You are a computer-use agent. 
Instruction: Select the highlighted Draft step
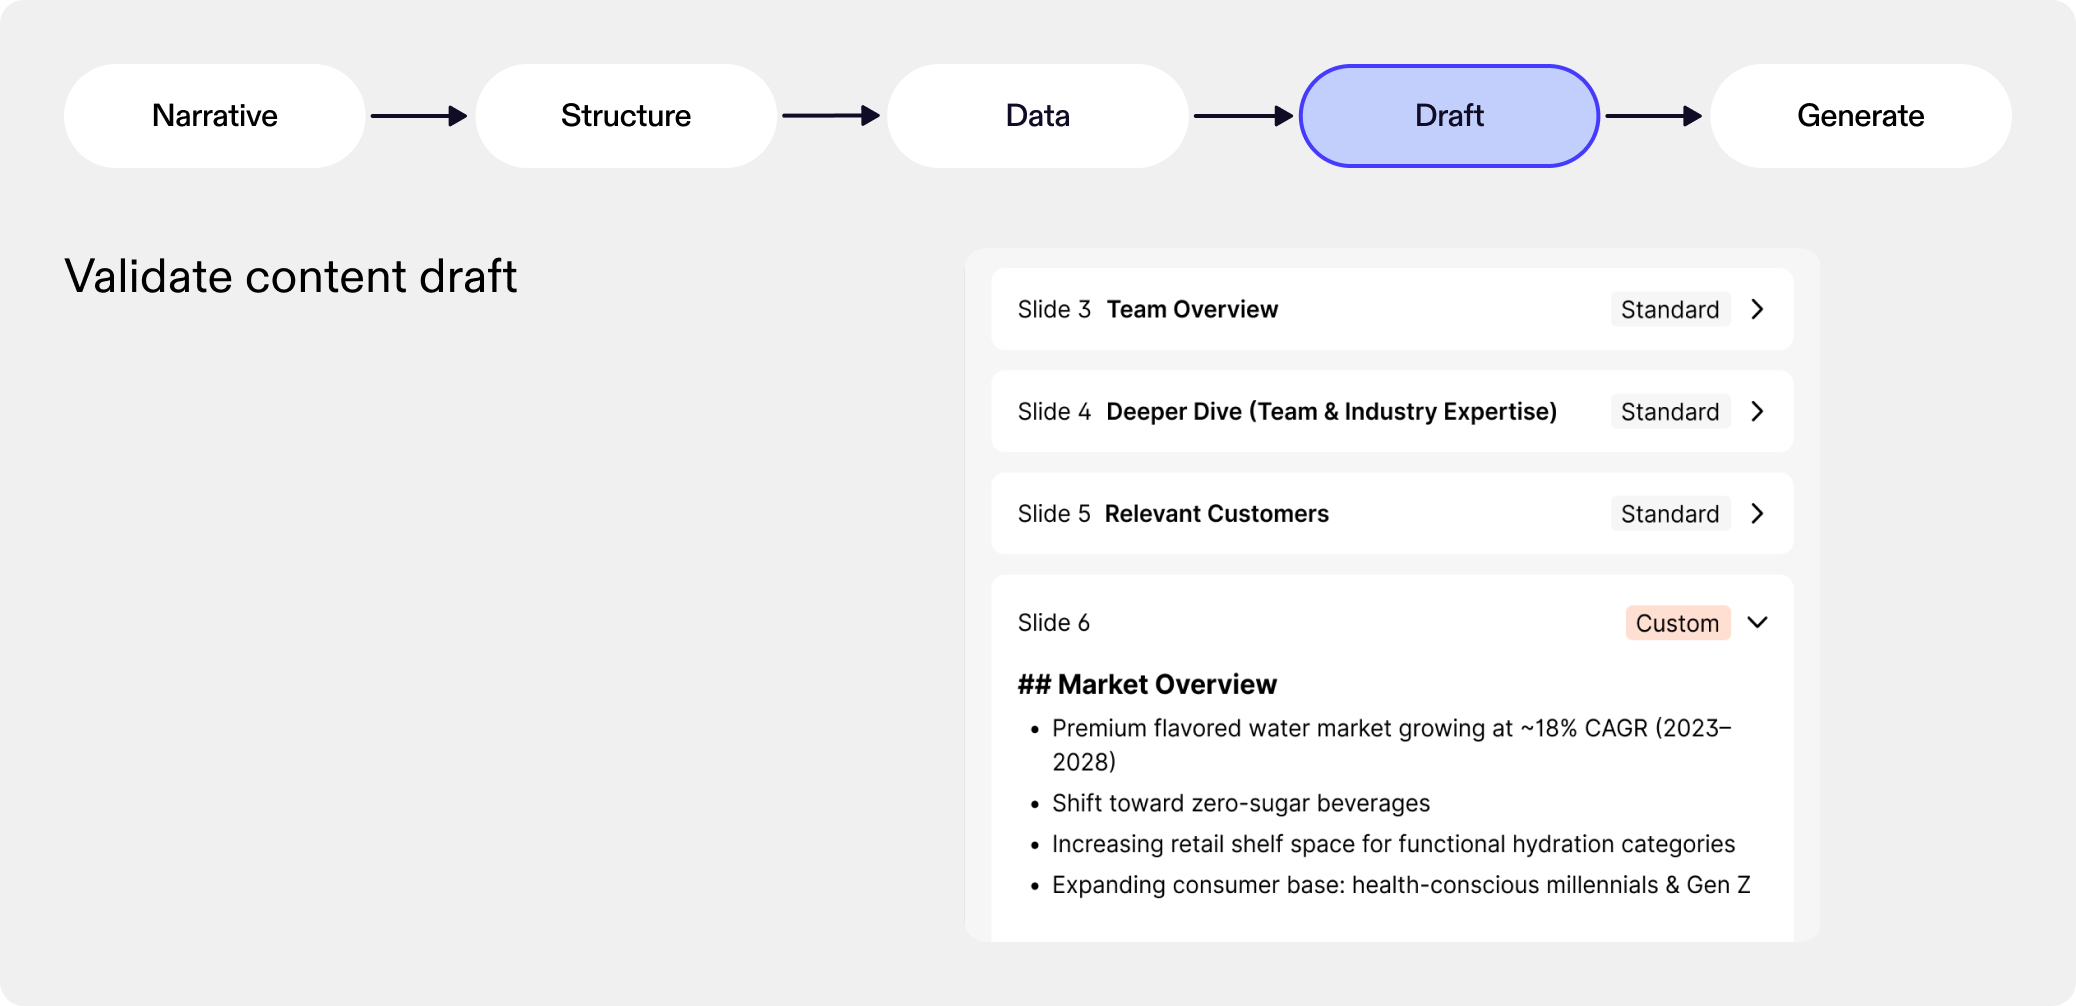(x=1449, y=116)
